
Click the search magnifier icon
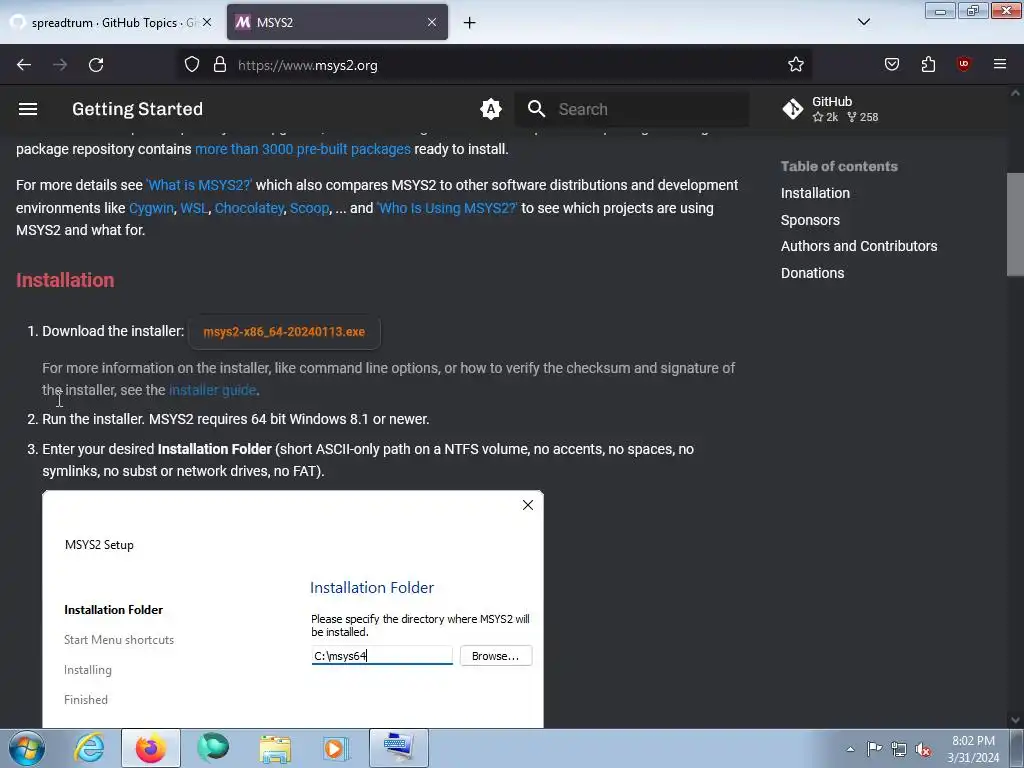click(x=536, y=109)
